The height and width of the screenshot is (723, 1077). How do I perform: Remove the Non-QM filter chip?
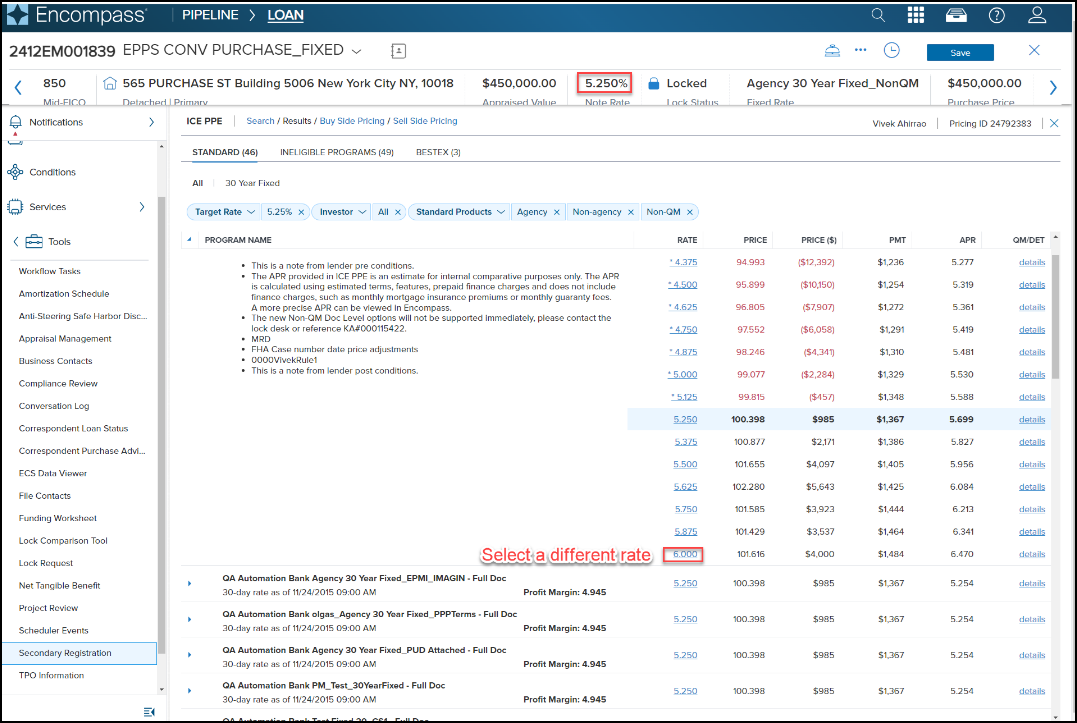[690, 212]
